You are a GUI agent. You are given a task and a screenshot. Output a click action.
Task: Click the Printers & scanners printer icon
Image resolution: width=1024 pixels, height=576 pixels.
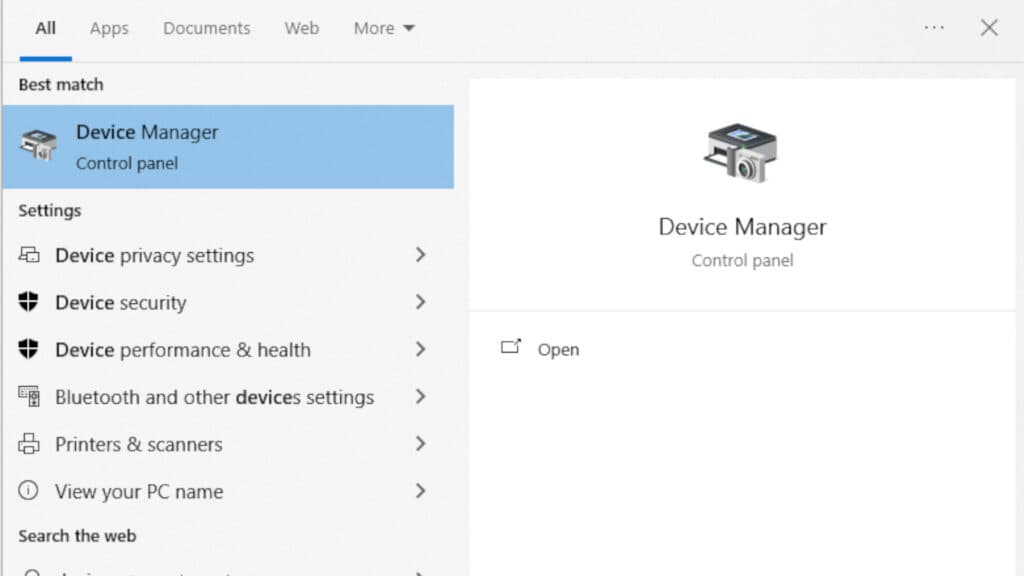coord(29,444)
